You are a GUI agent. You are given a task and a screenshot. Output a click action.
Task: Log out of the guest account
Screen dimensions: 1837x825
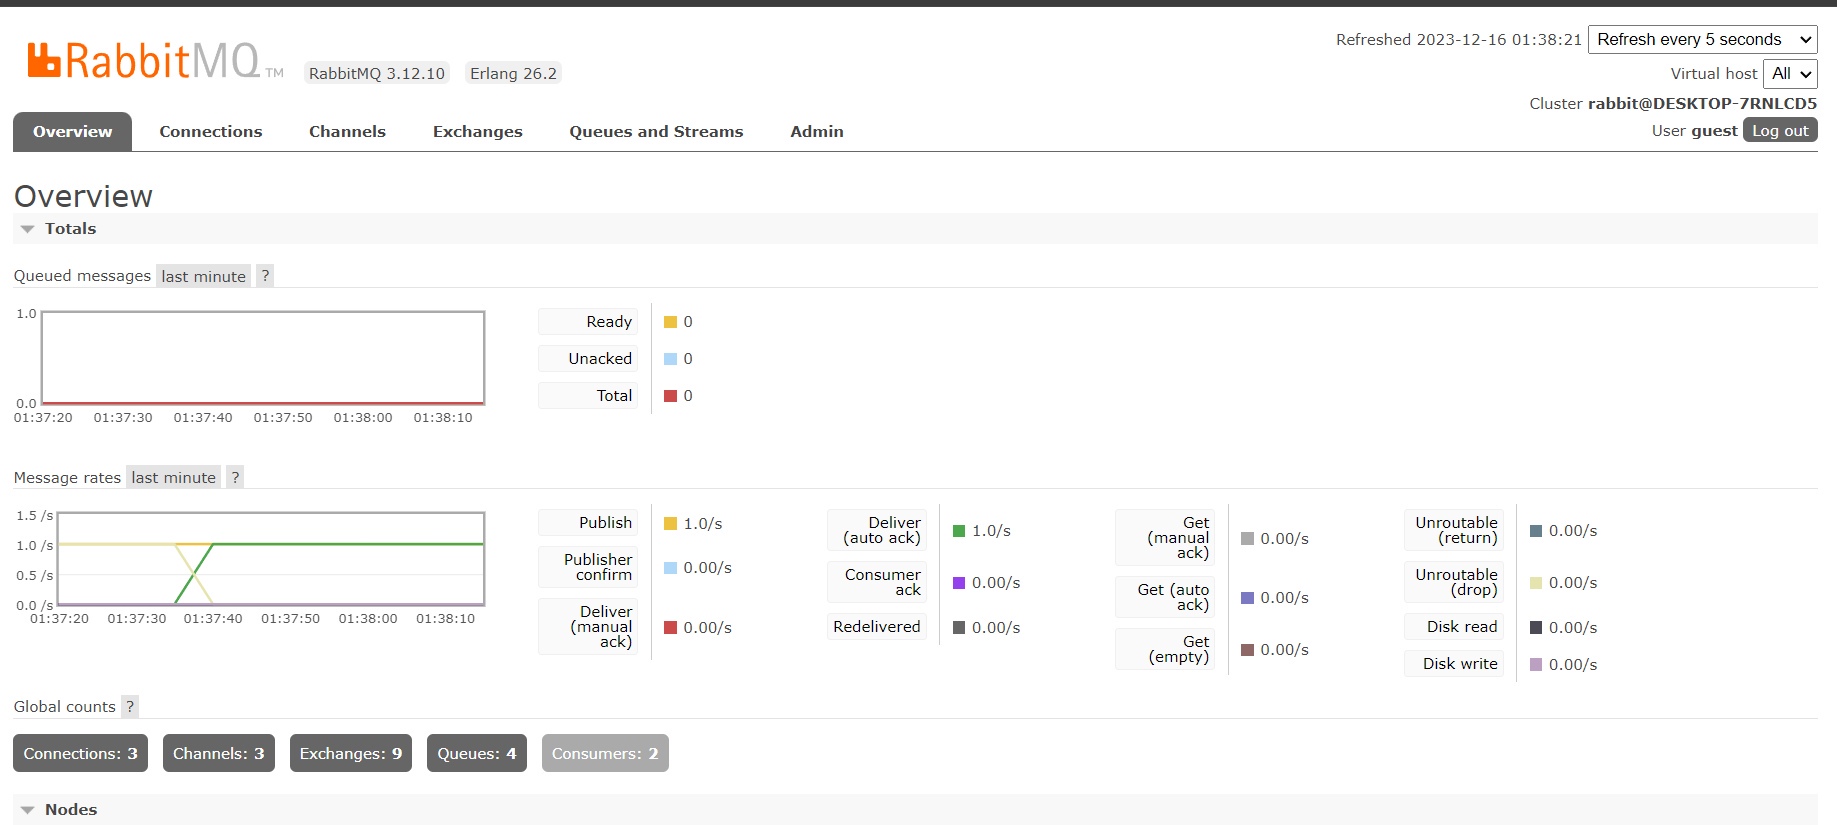tap(1779, 131)
